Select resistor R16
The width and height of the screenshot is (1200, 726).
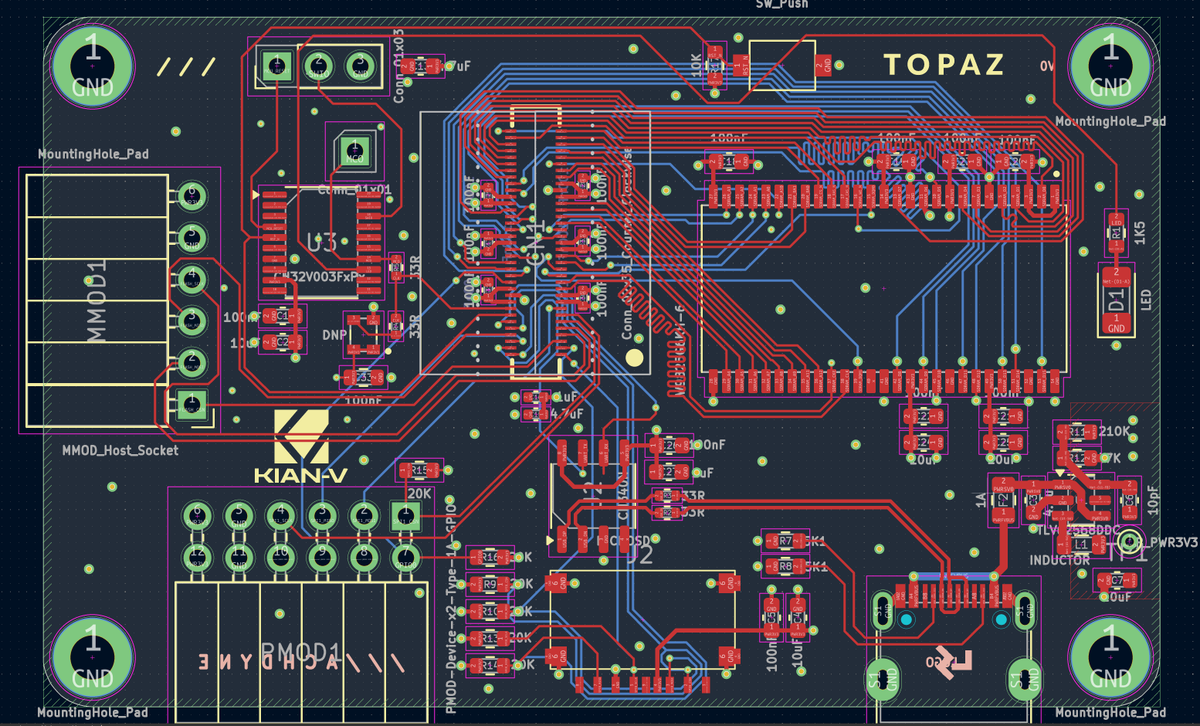[x=490, y=556]
